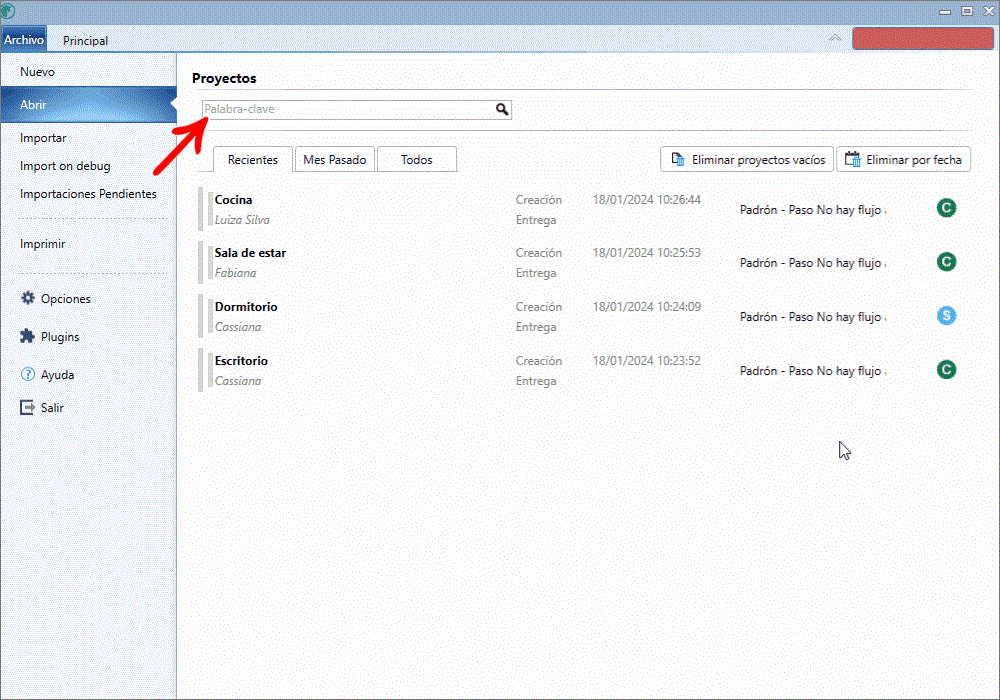Image resolution: width=1000 pixels, height=700 pixels.
Task: Click the Ayuda question mark icon
Action: pos(27,374)
